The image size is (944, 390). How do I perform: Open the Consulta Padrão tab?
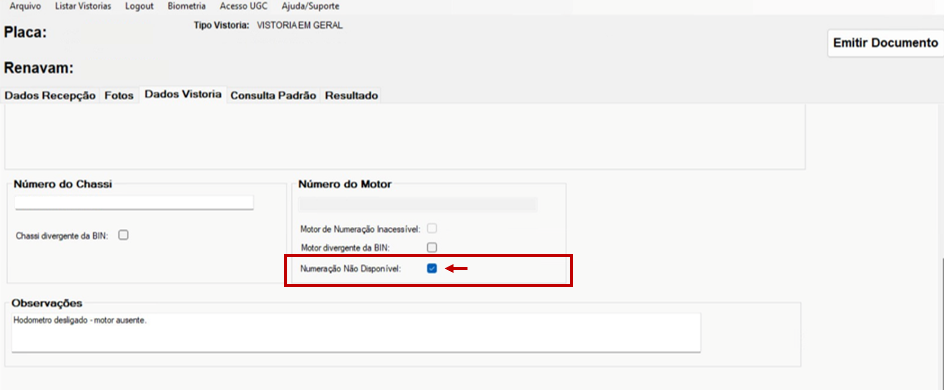point(273,96)
